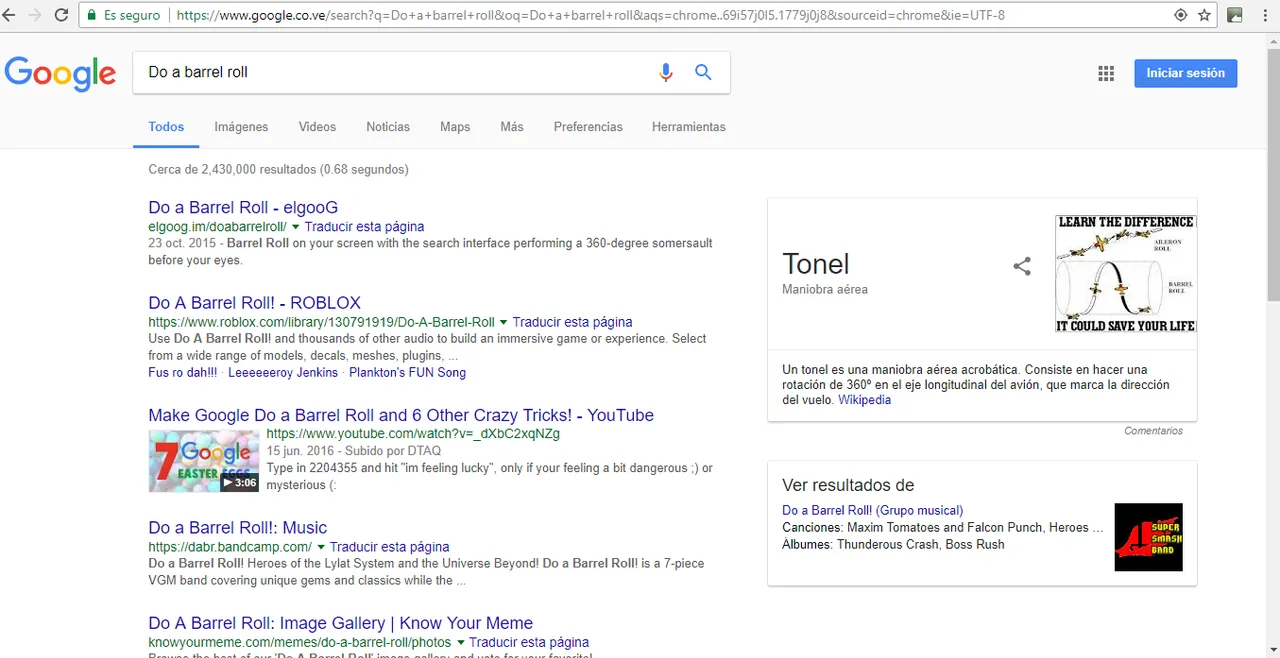Expand dropdown arrow next to knowyourmeme.com URL
1280x658 pixels.
click(460, 642)
